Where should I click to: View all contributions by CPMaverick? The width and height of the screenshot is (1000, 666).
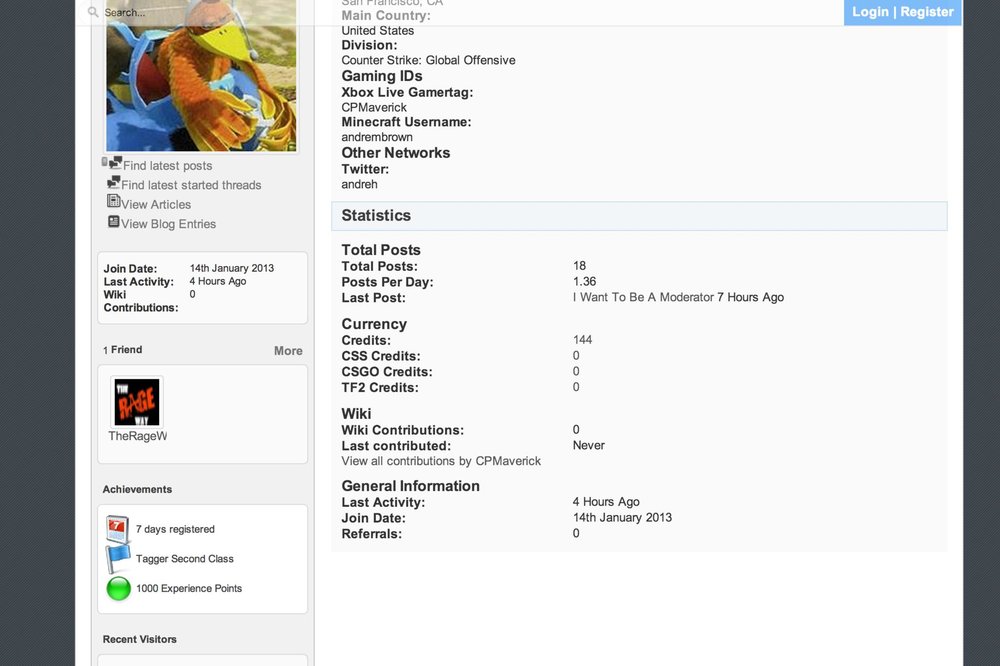coord(441,461)
